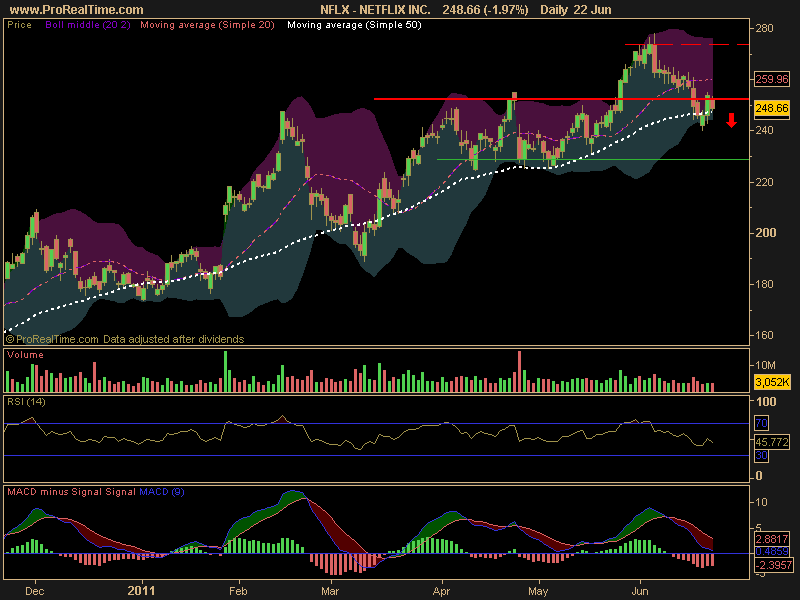
Task: Click the 220 price axis label
Action: (x=764, y=182)
